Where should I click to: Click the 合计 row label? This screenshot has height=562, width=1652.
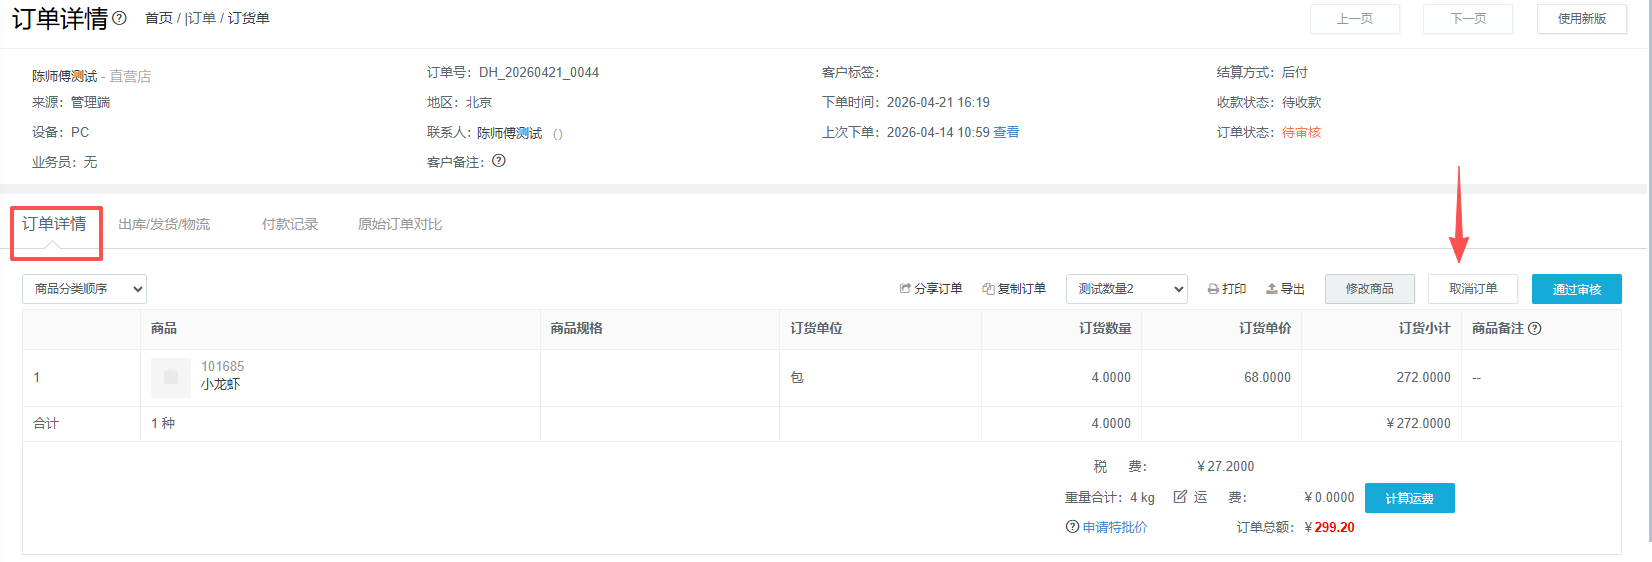pyautogui.click(x=46, y=424)
